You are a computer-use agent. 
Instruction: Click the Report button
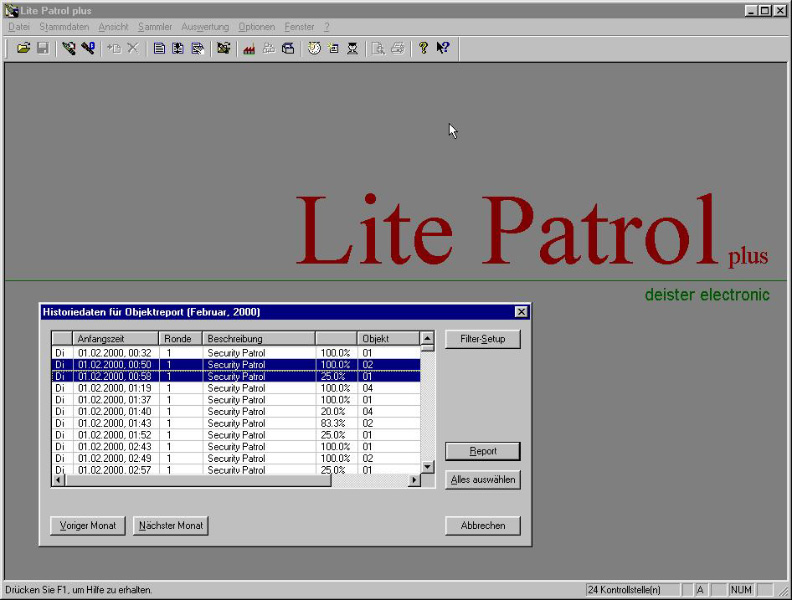(x=482, y=451)
